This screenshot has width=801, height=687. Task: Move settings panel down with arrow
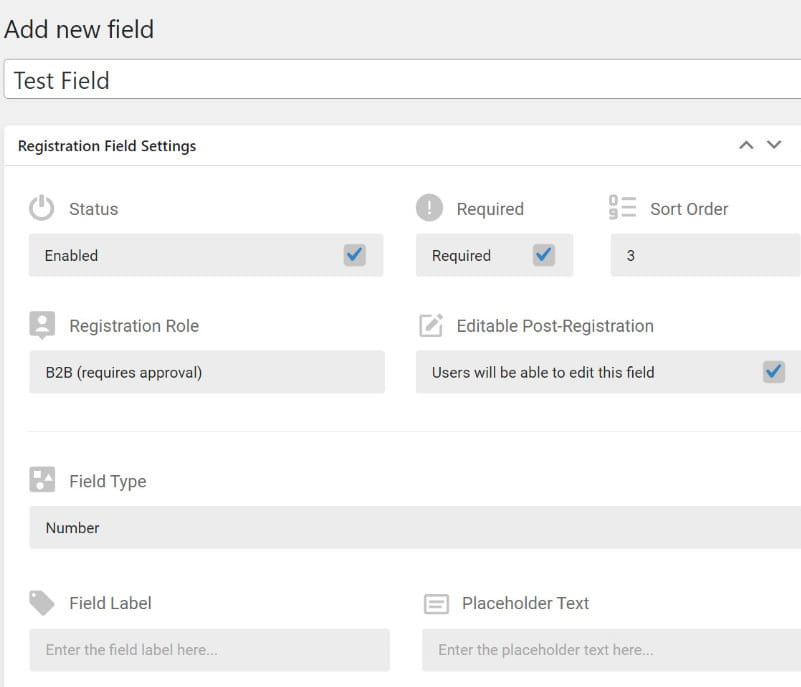[x=773, y=145]
